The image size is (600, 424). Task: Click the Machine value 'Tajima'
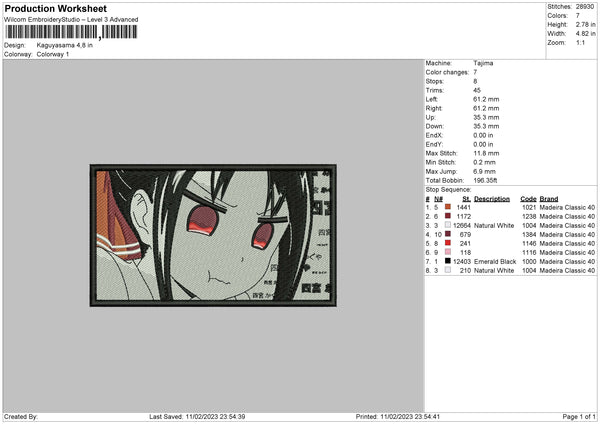tap(483, 63)
